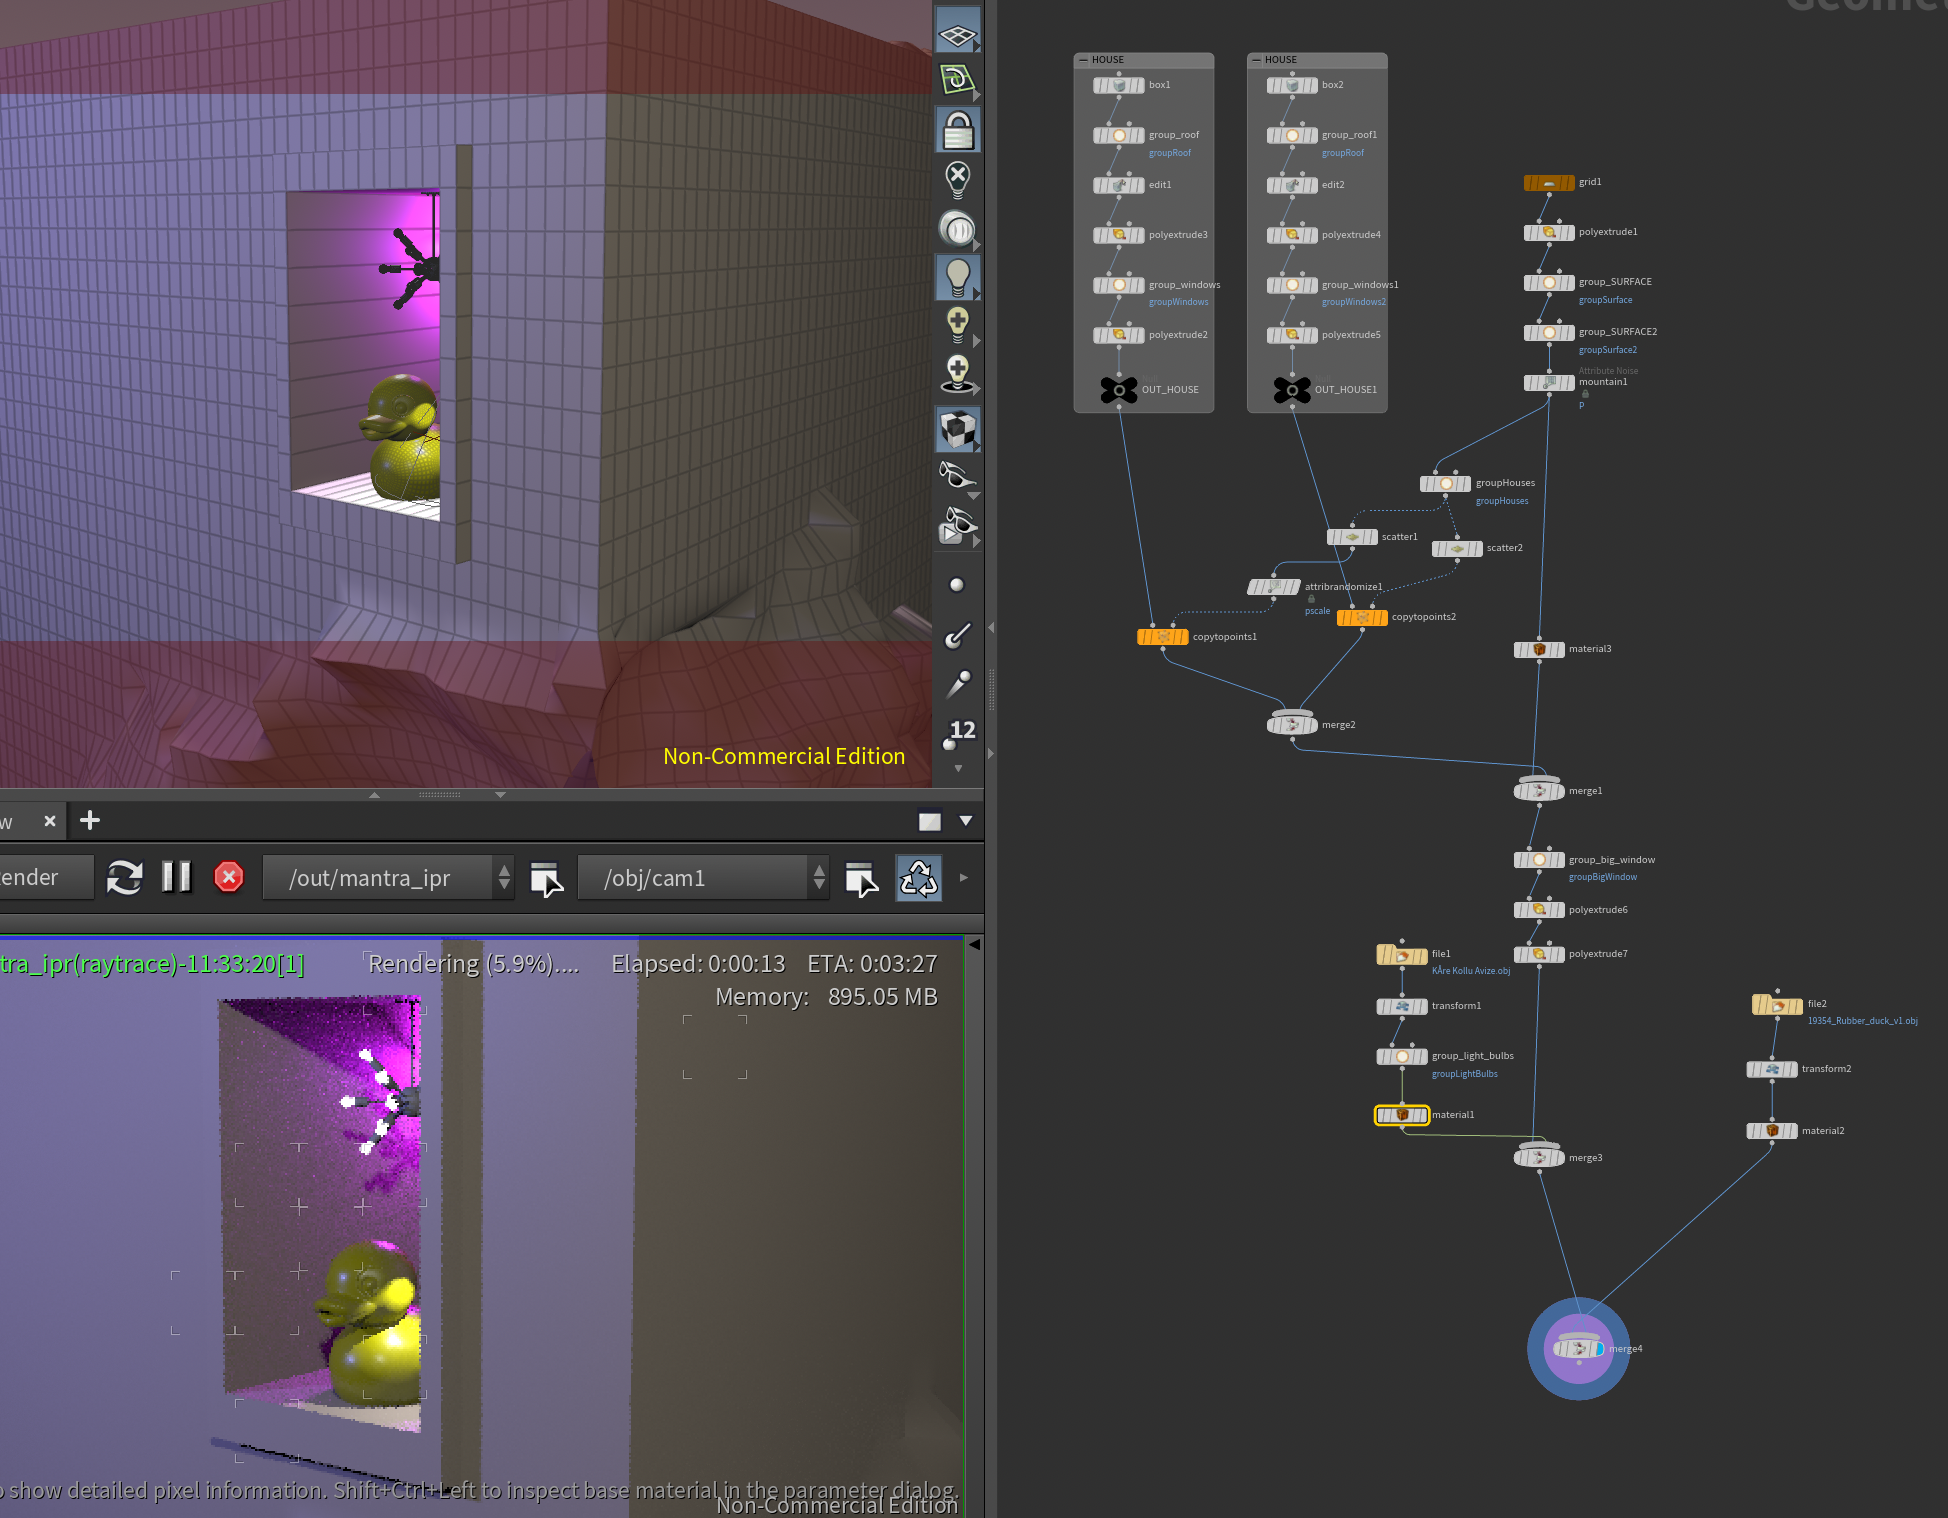1948x1518 pixels.
Task: Click the maximize pane icon in tab bar
Action: (x=930, y=821)
